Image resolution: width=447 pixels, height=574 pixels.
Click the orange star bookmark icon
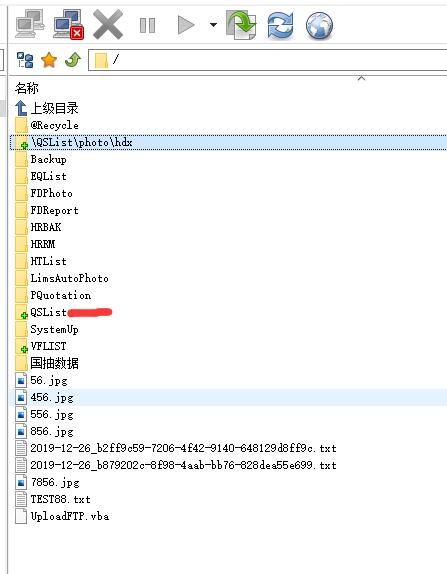49,60
